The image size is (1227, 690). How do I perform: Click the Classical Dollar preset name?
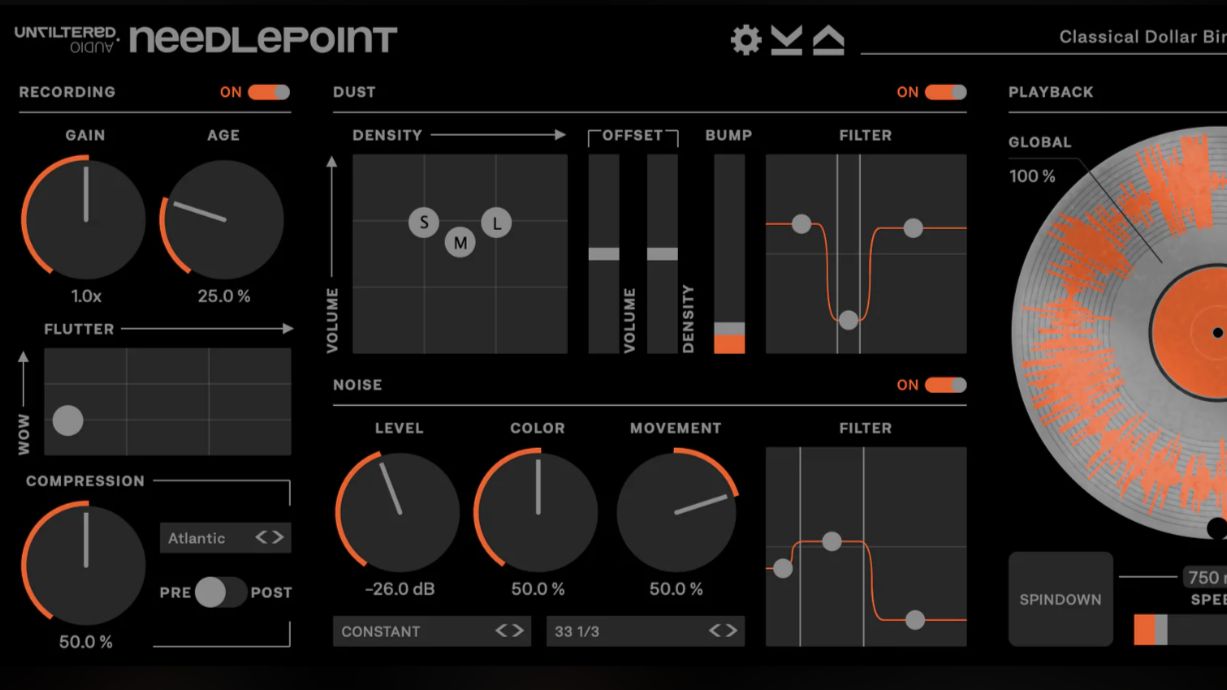tap(1142, 37)
